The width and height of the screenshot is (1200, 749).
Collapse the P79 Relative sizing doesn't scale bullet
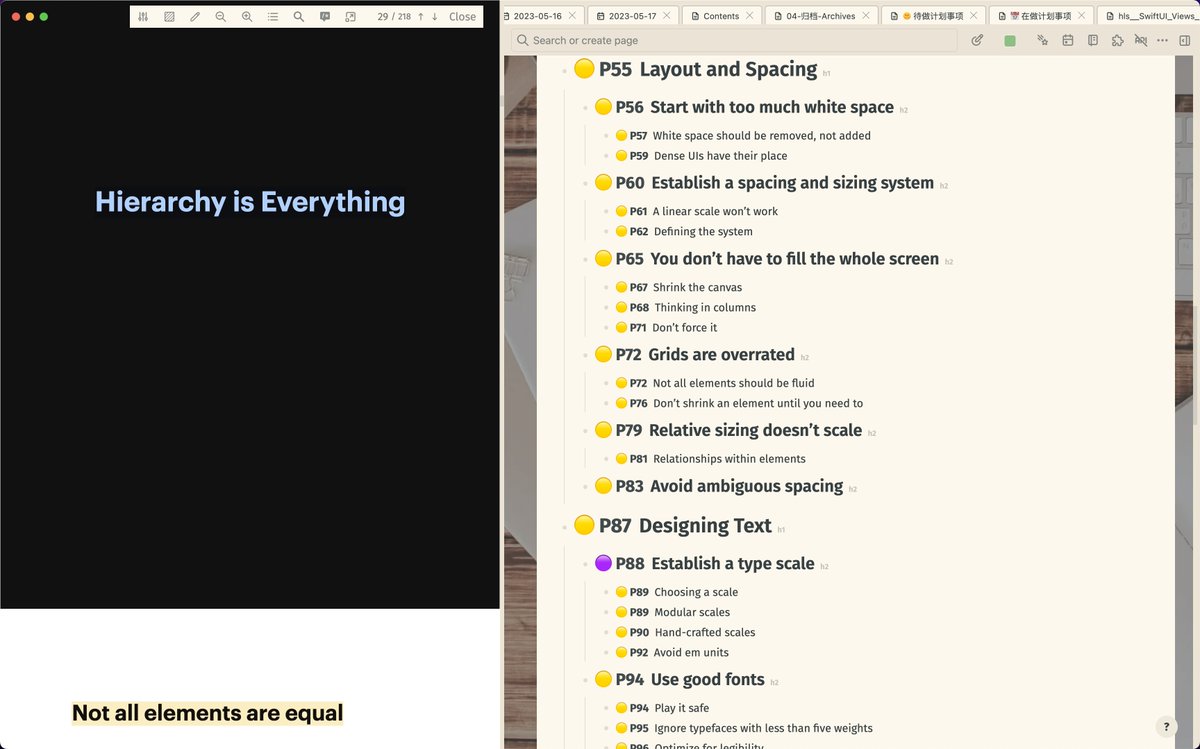585,431
